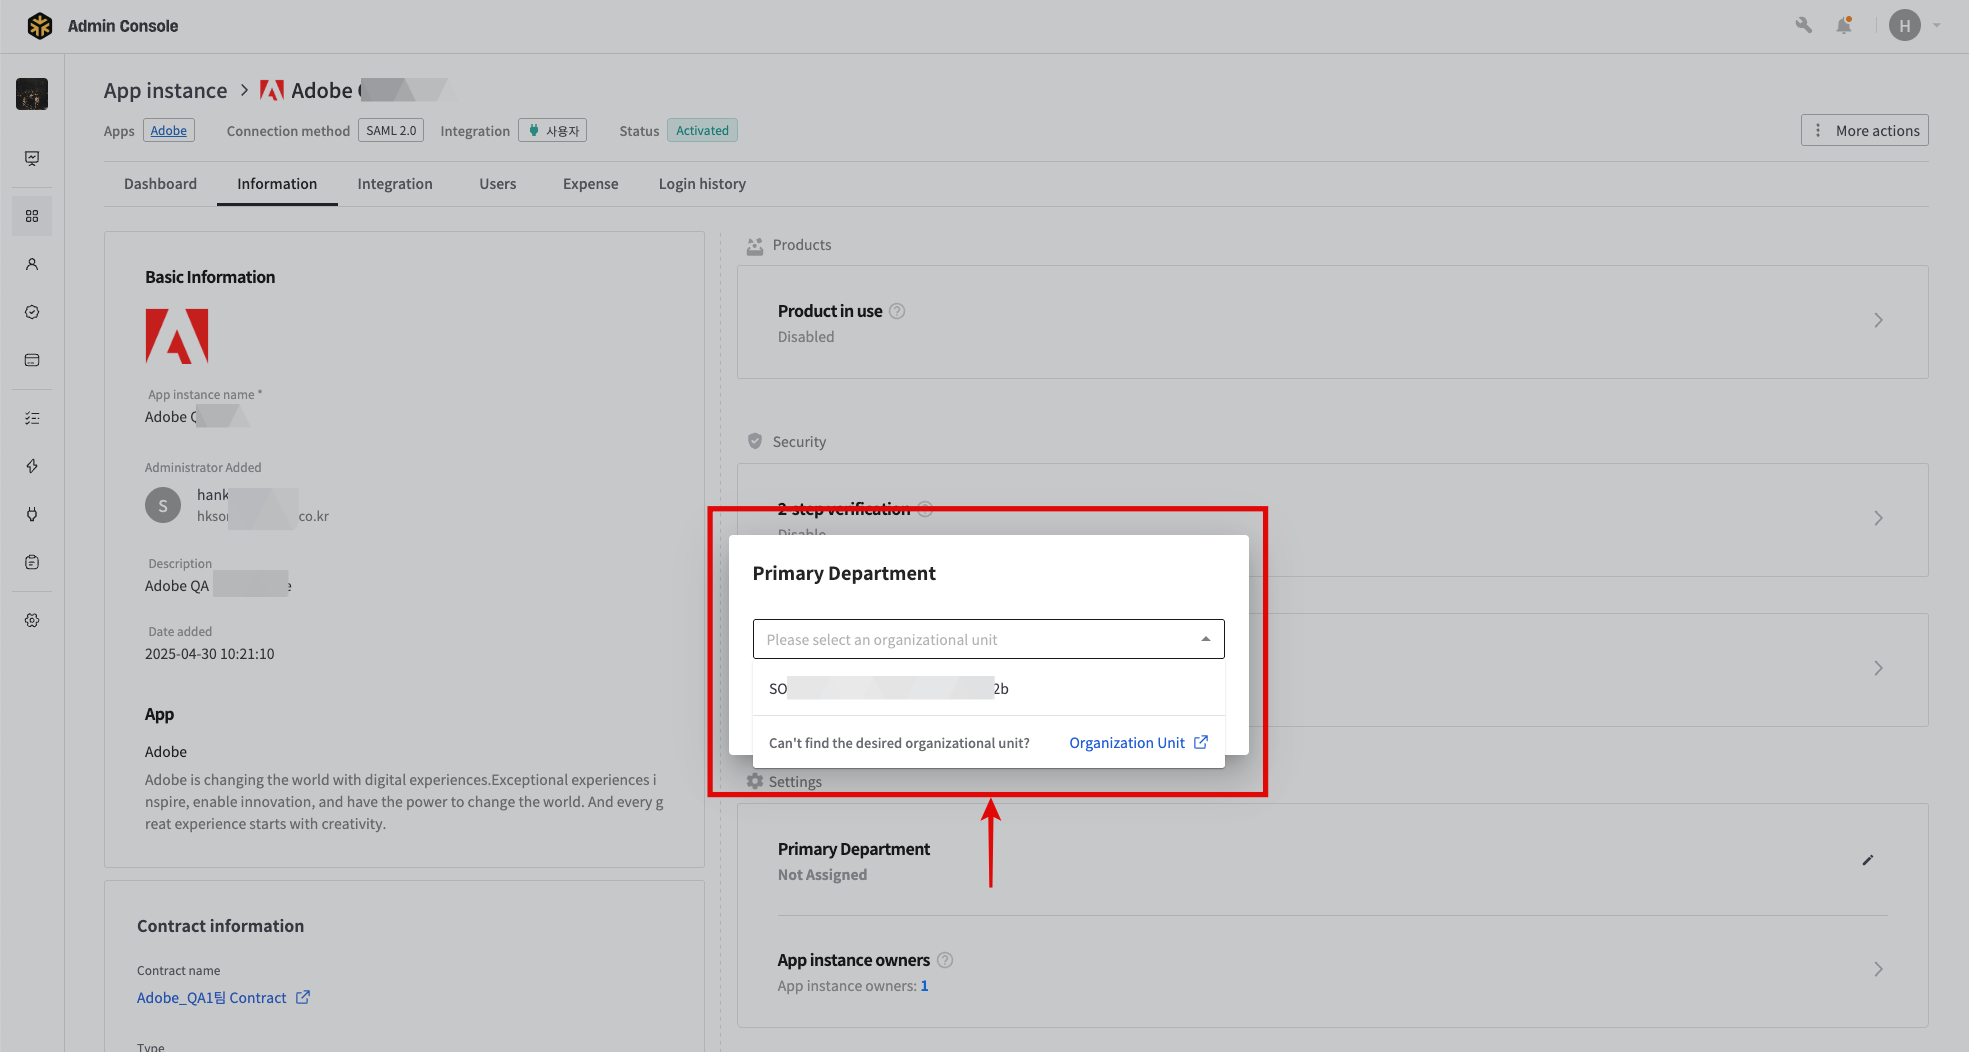Screen dimensions: 1969x1052
Task: Select the SO organizational unit option
Action: [888, 689]
